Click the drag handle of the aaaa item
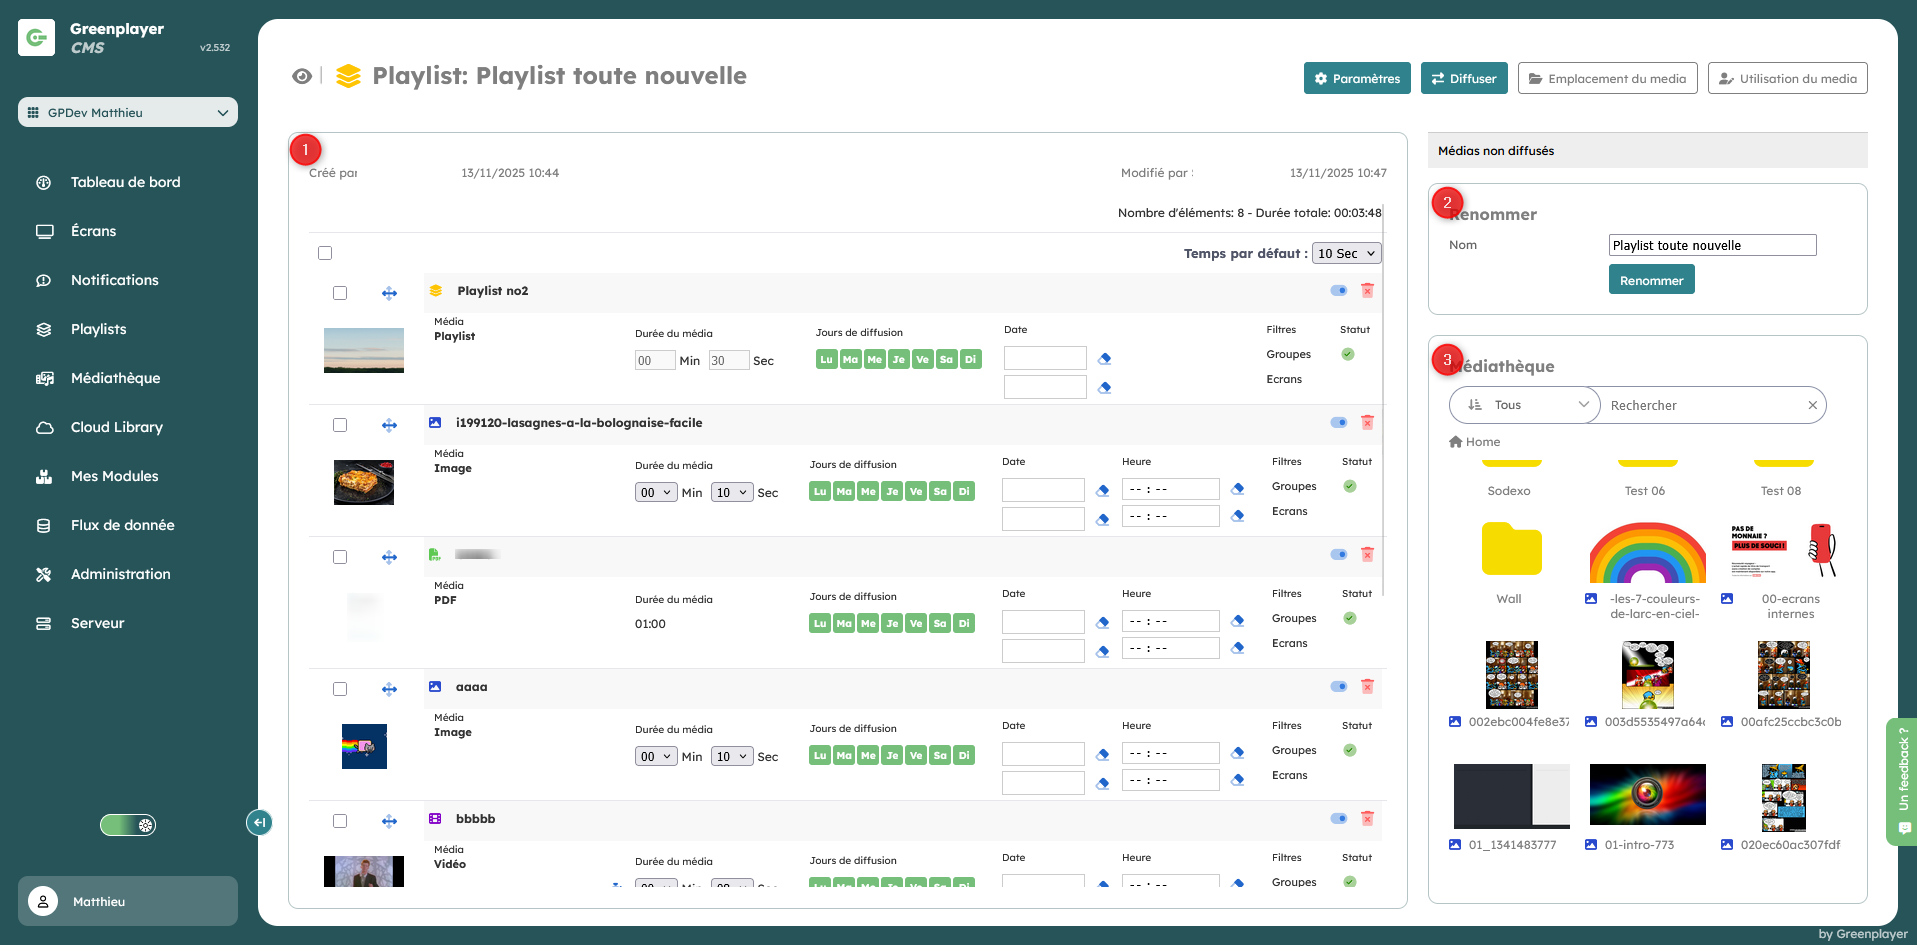The image size is (1917, 945). pyautogui.click(x=389, y=689)
